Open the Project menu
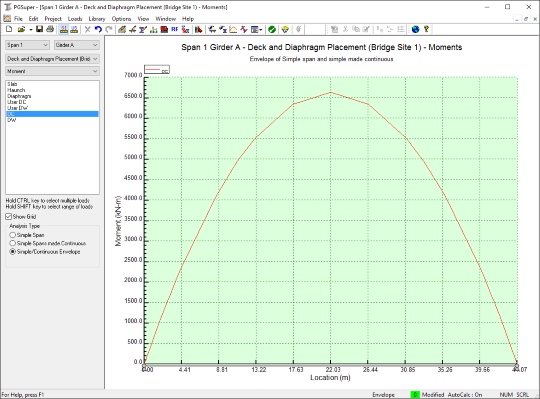The height and width of the screenshot is (399, 540). (53, 19)
